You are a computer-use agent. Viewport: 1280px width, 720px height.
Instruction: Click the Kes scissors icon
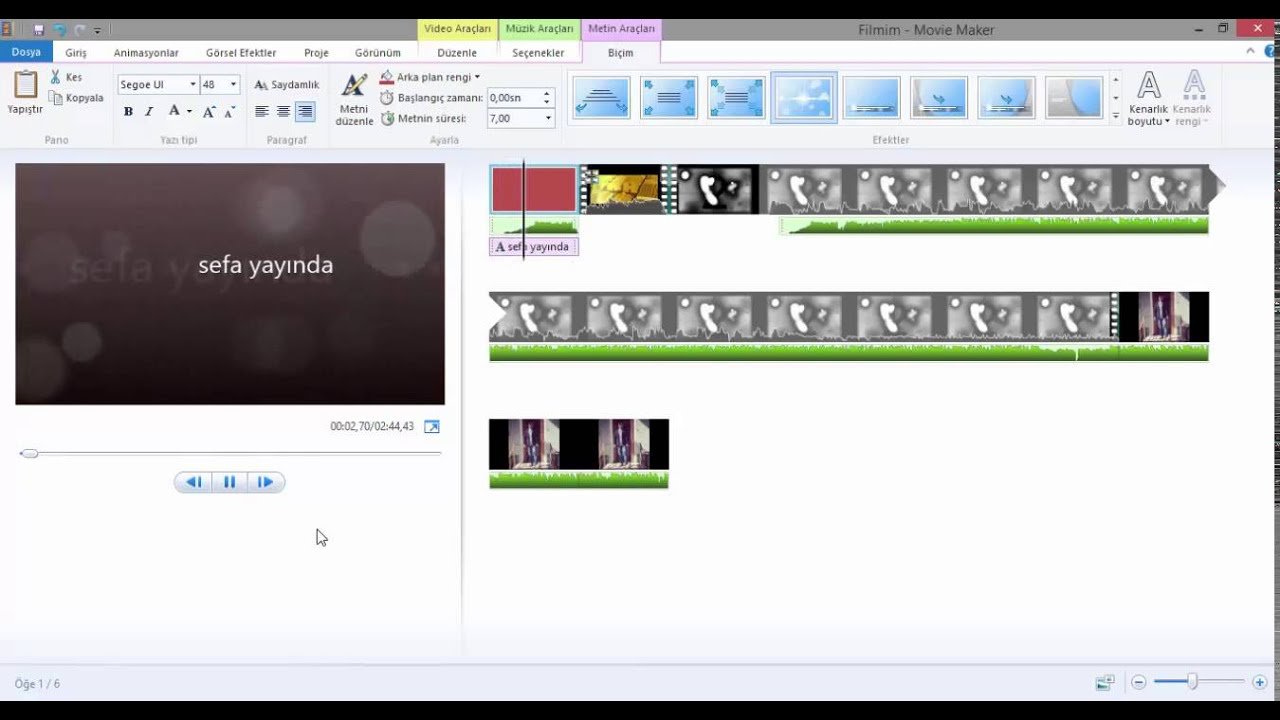pos(57,77)
